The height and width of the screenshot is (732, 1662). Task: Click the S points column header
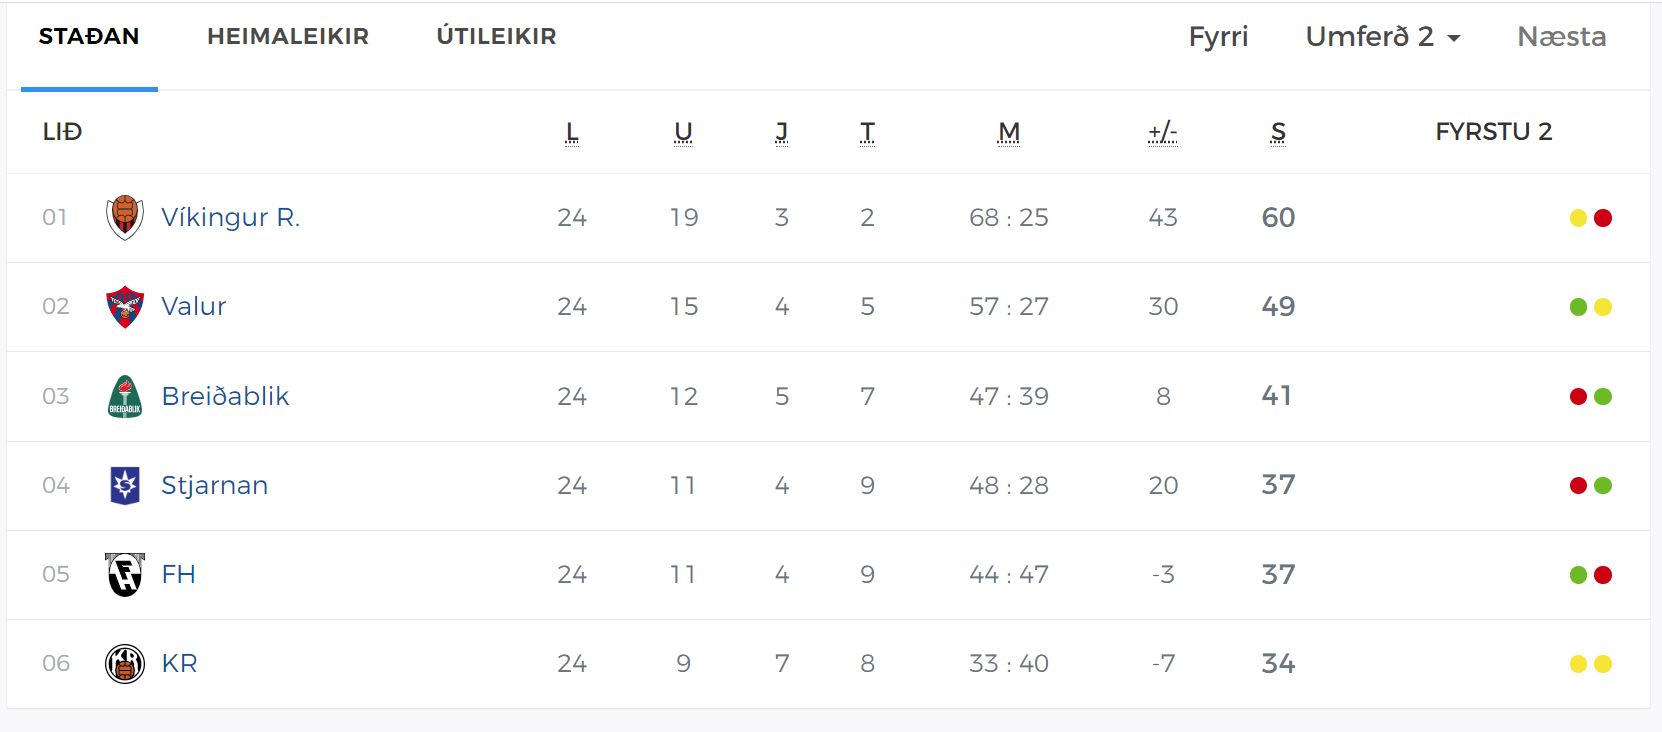(1278, 132)
